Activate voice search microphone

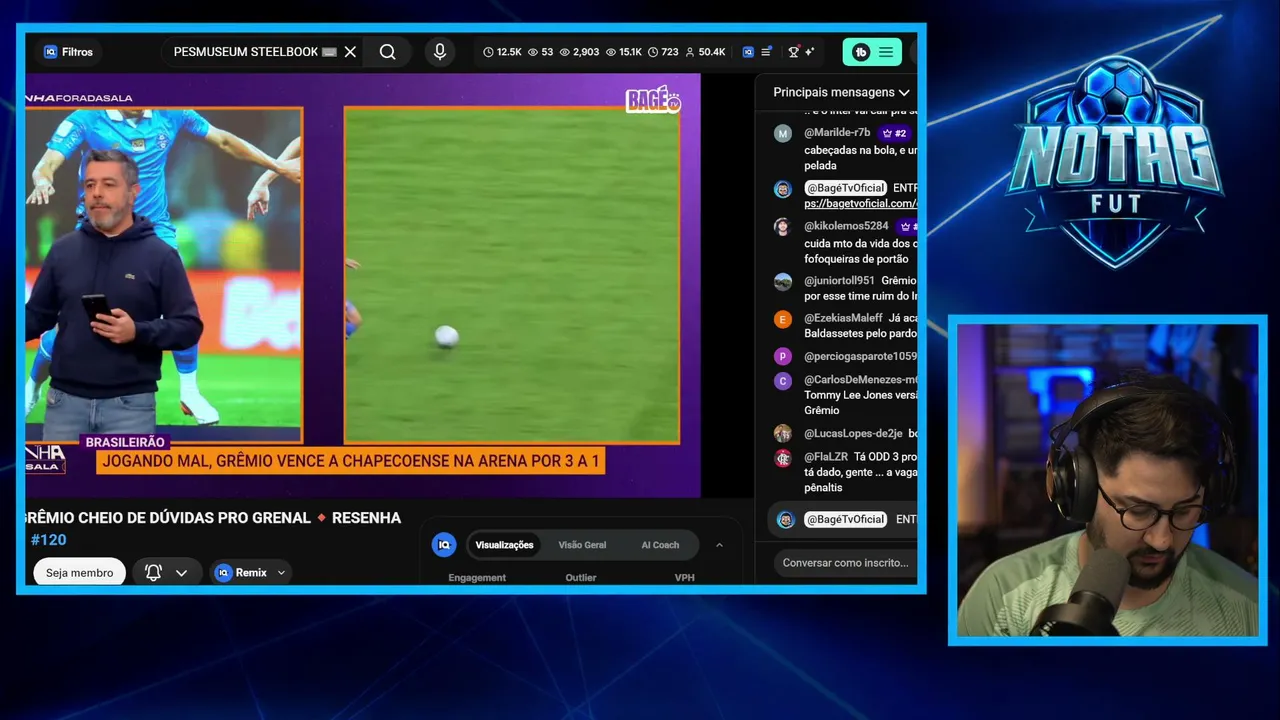click(x=439, y=52)
